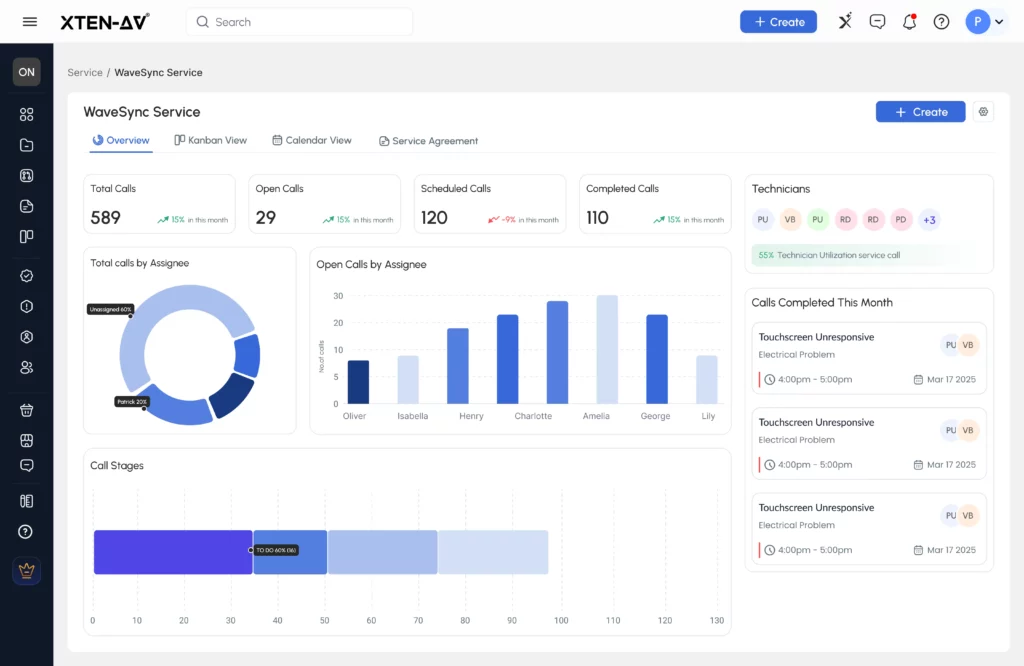Open the notifications bell
The image size is (1024, 666).
(909, 22)
